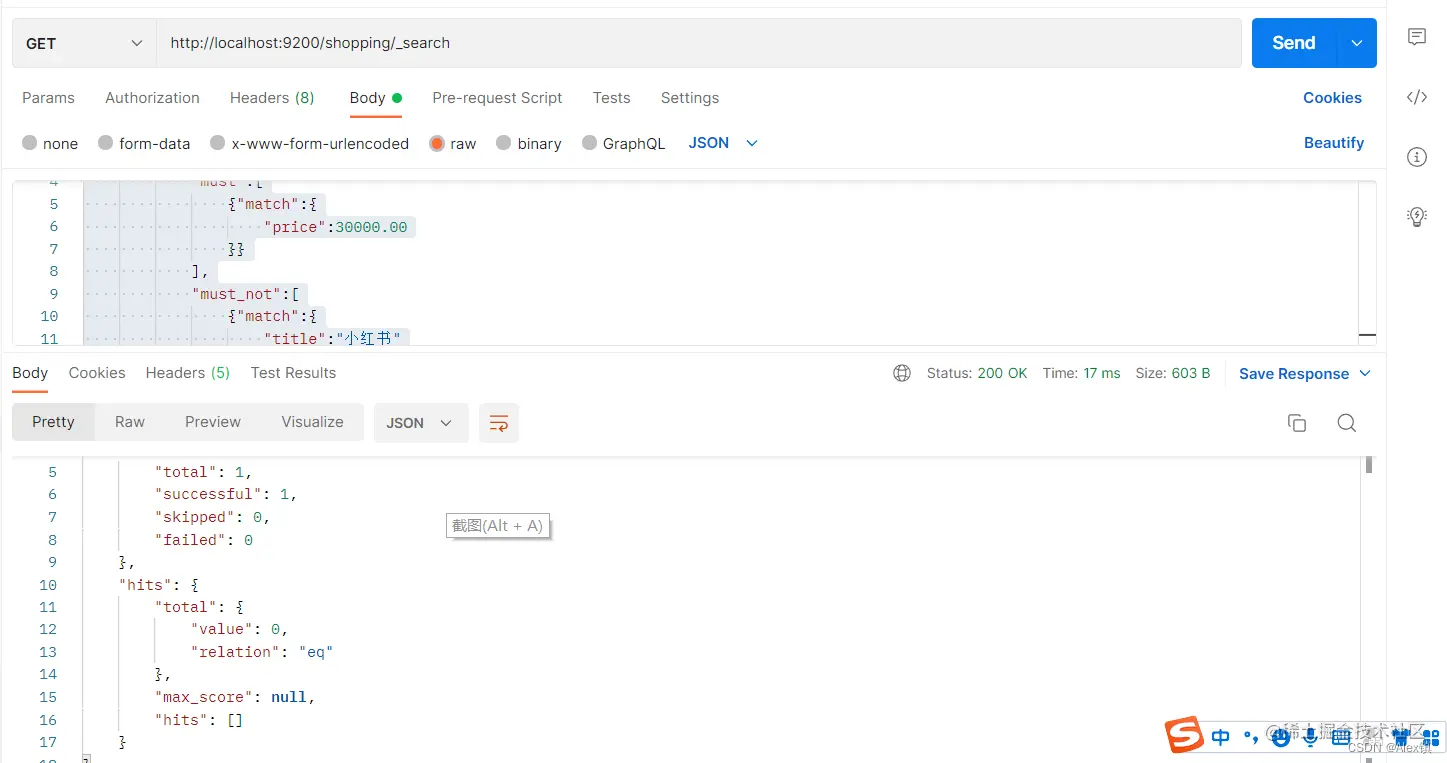Viewport: 1447px width, 763px height.
Task: Click the lightbulb related requests icon
Action: tap(1416, 216)
